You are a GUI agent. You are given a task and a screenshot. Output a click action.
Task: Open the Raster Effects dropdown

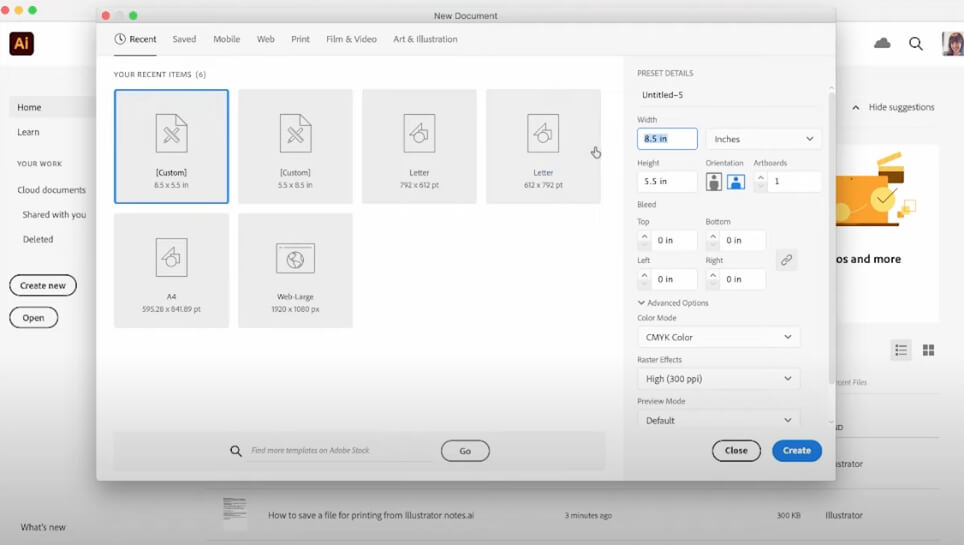pyautogui.click(x=718, y=379)
